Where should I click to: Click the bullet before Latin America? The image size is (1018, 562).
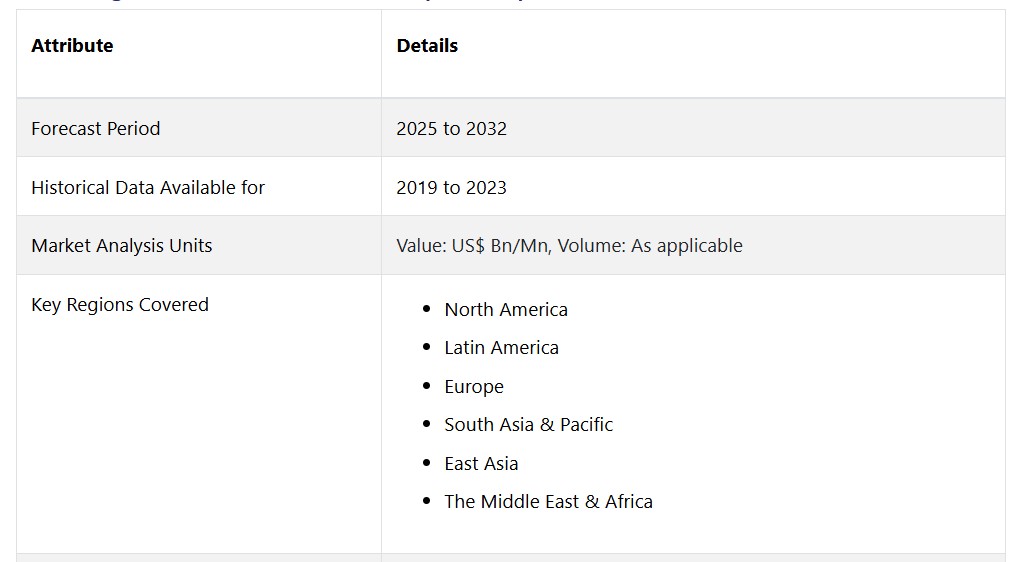tap(427, 347)
